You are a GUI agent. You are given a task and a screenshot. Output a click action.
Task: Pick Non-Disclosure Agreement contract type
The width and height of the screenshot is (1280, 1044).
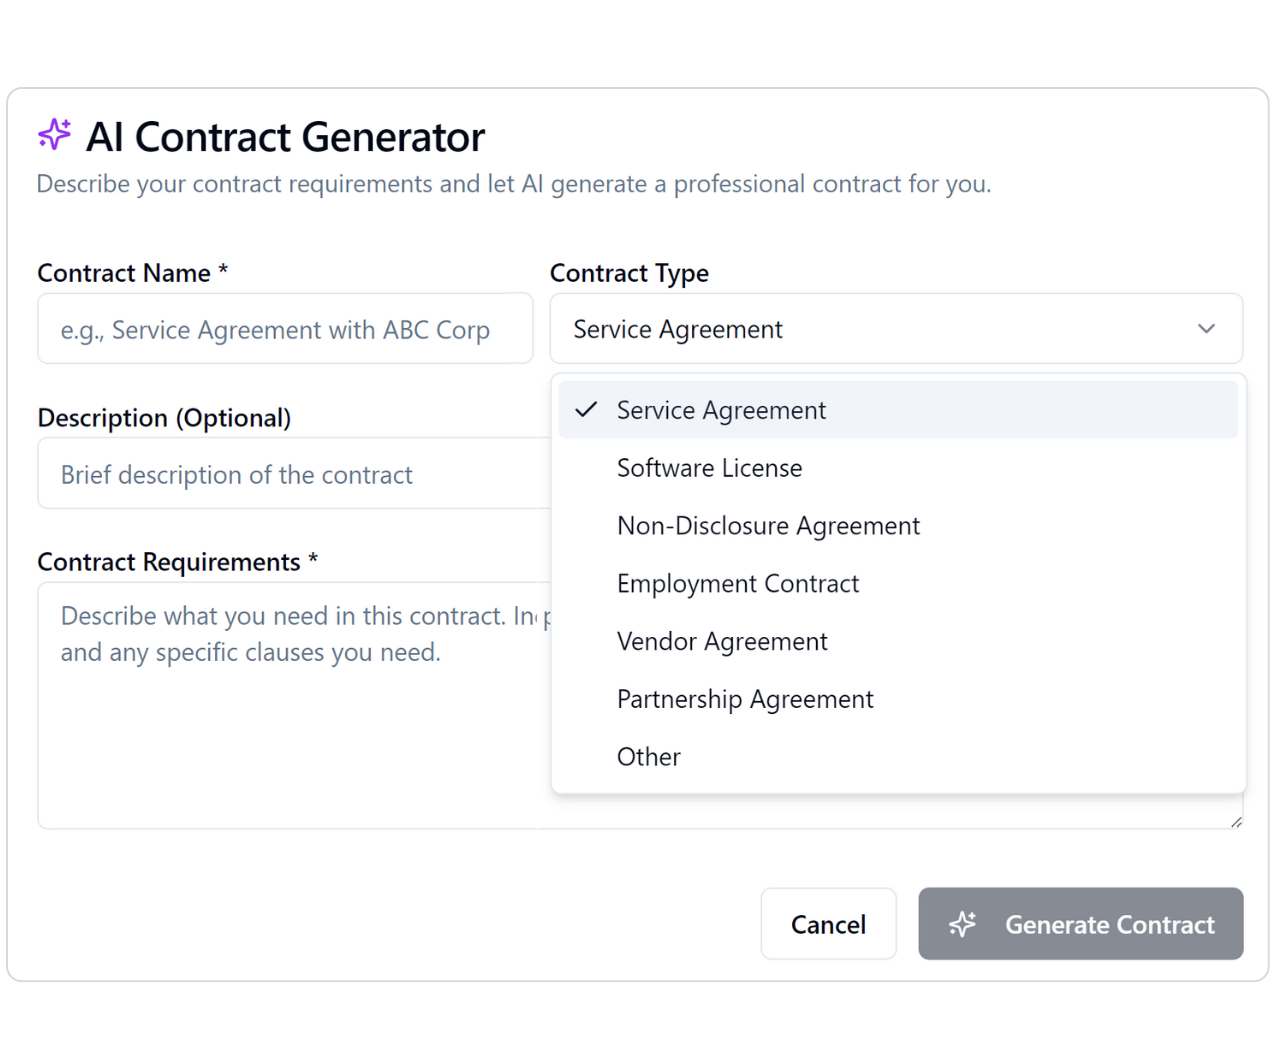pos(898,526)
